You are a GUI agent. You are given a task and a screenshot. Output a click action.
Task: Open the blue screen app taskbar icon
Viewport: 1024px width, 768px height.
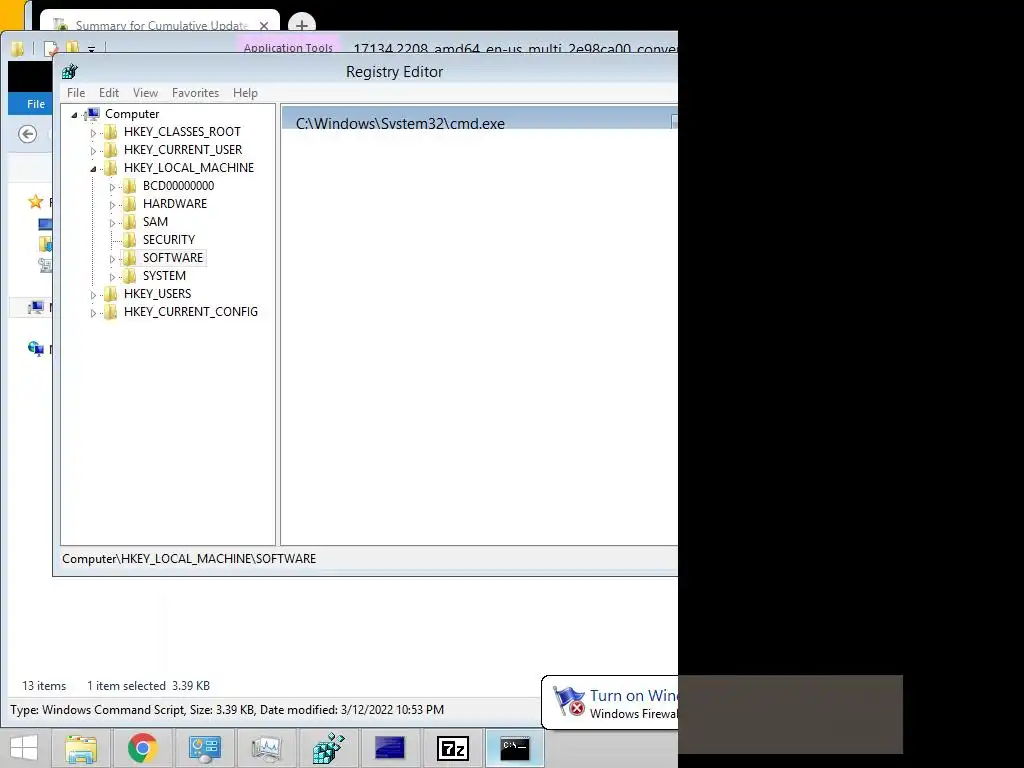pos(390,748)
